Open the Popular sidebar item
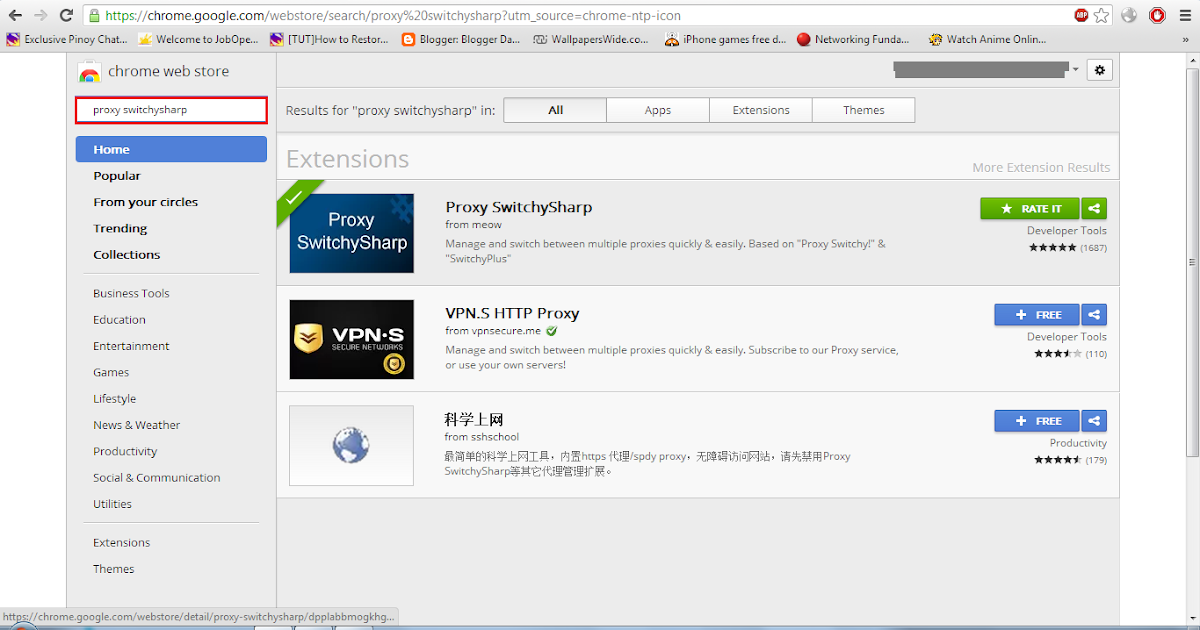Viewport: 1200px width, 630px height. pos(117,176)
